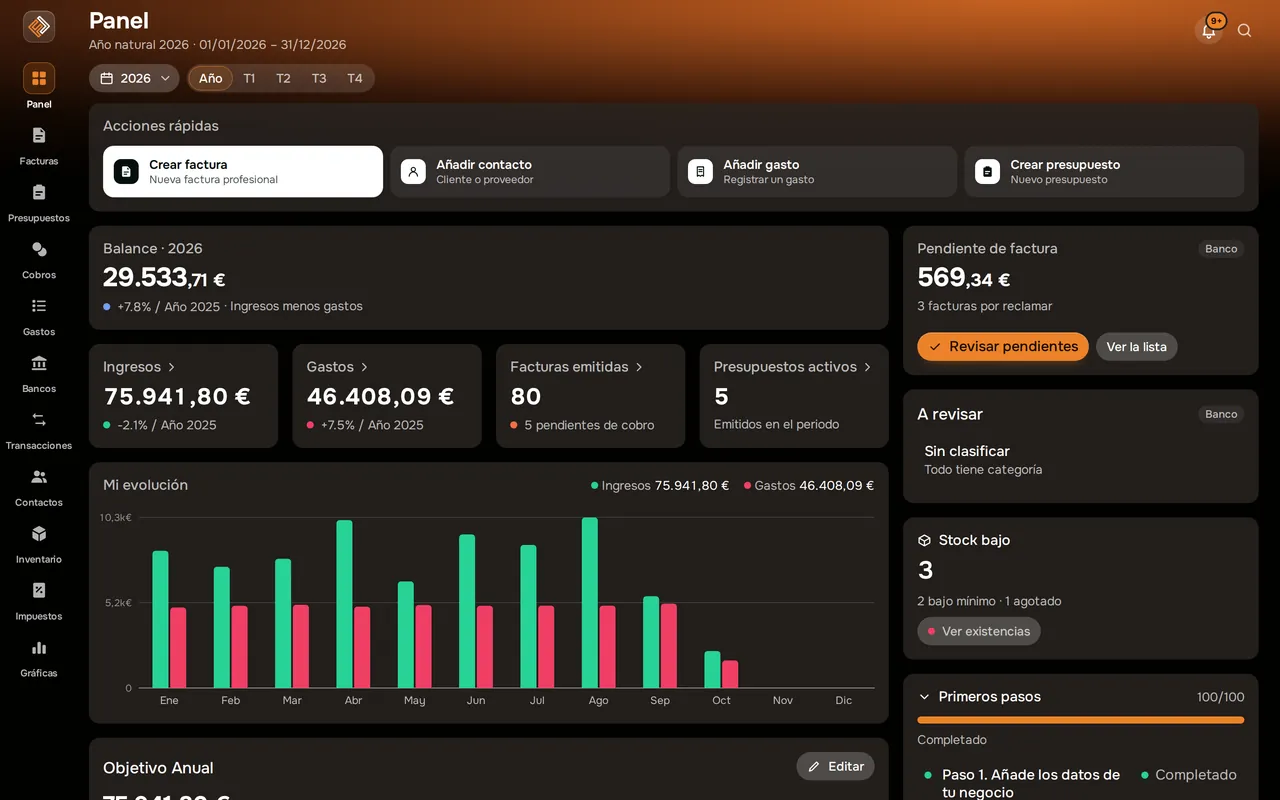Select the Gastos list icon in sidebar
This screenshot has height=800, width=1280.
[39, 306]
